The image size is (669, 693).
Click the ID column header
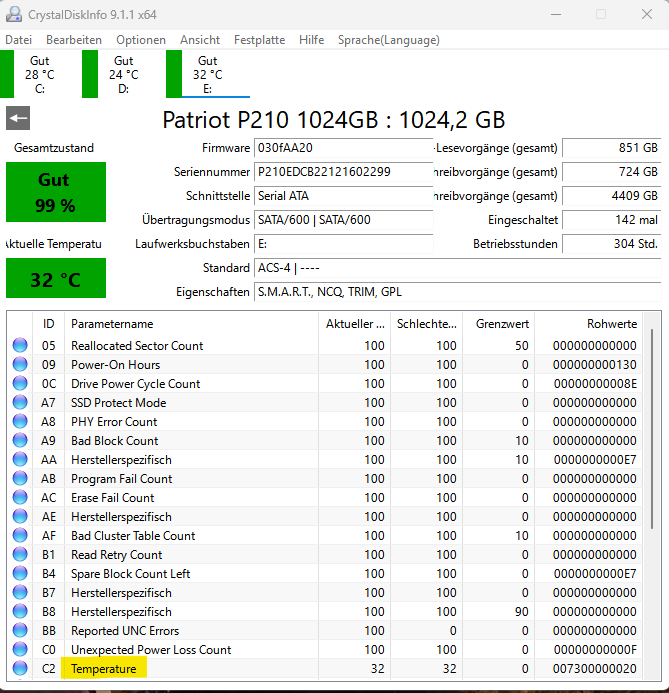pos(49,324)
